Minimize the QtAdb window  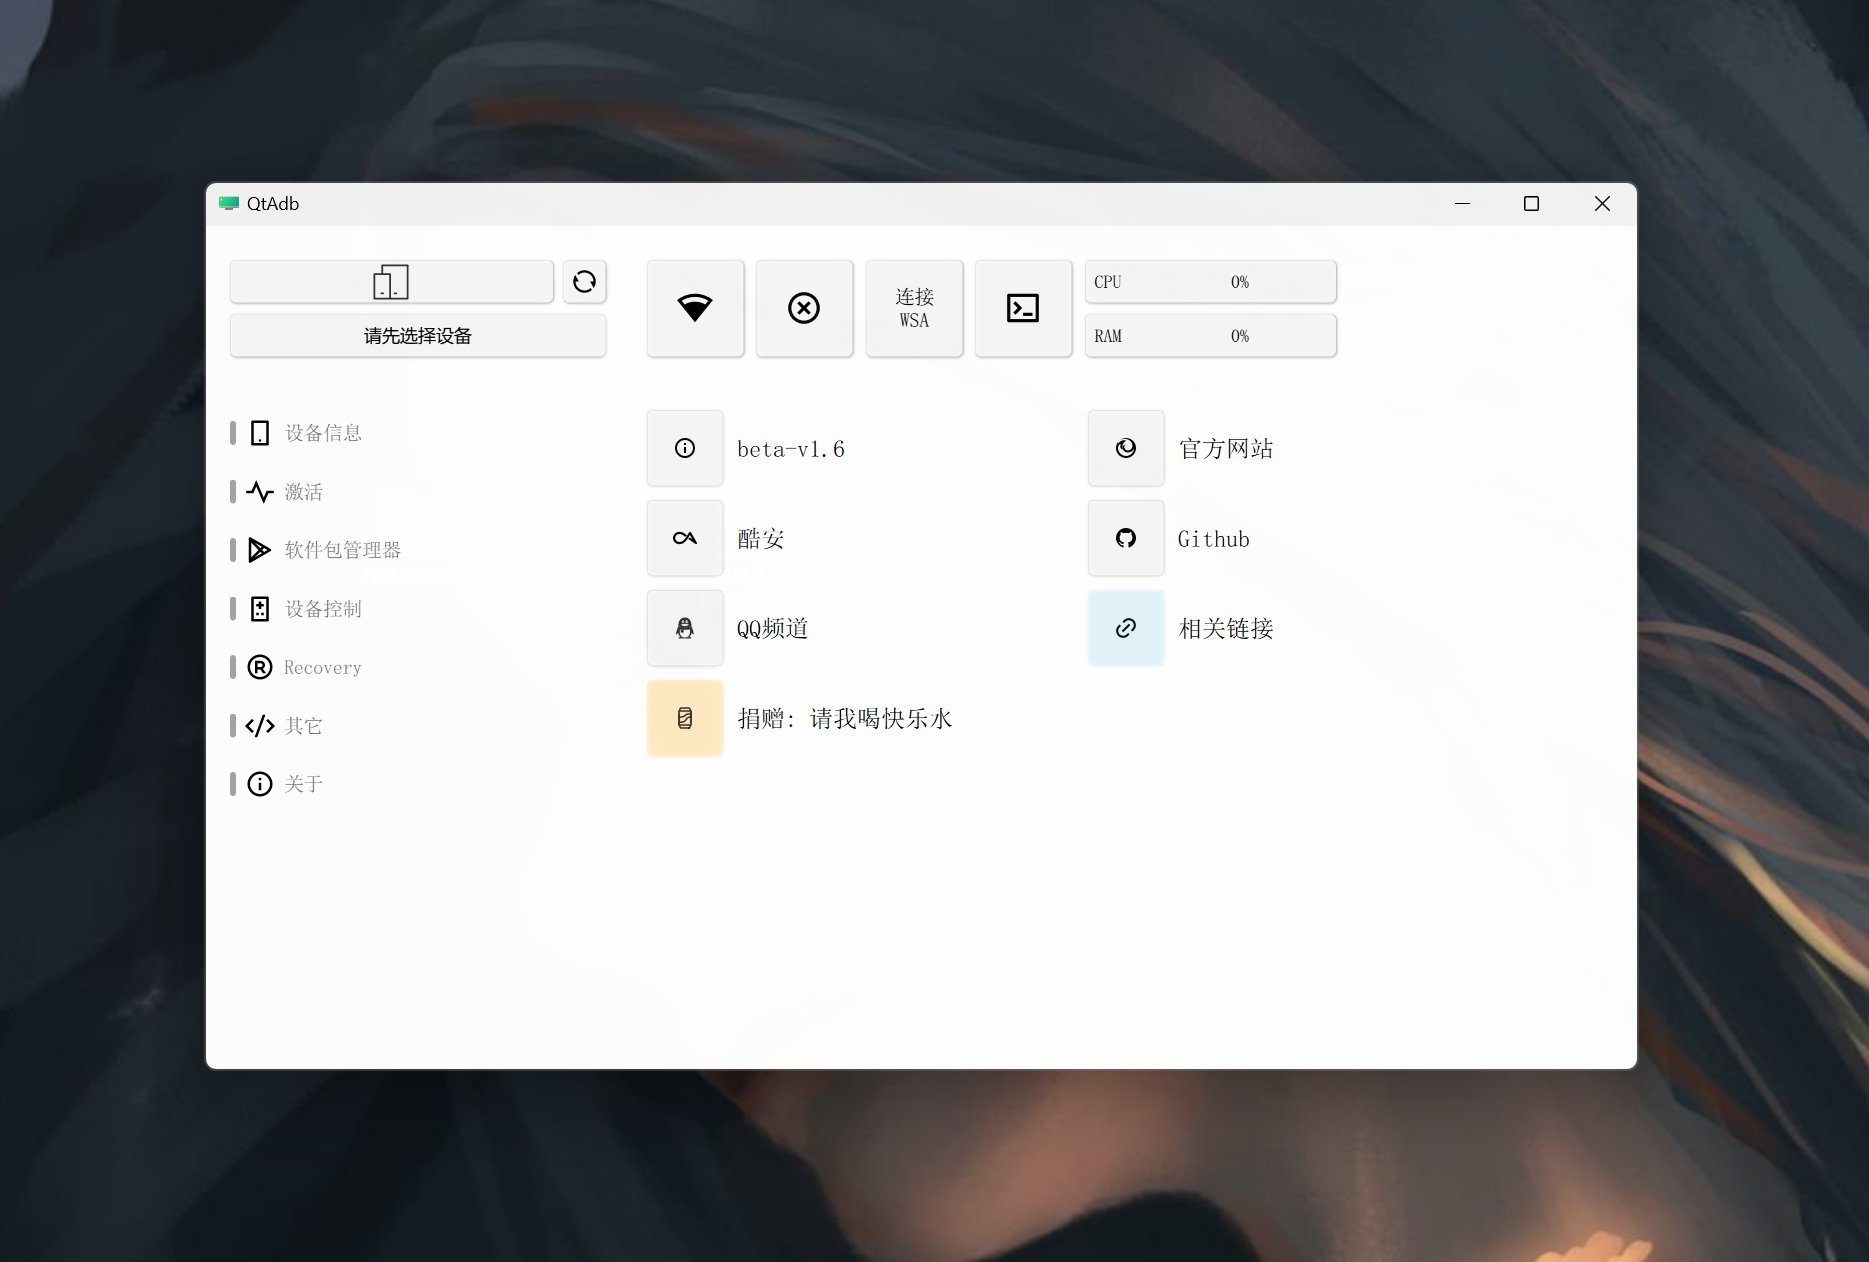[1462, 204]
